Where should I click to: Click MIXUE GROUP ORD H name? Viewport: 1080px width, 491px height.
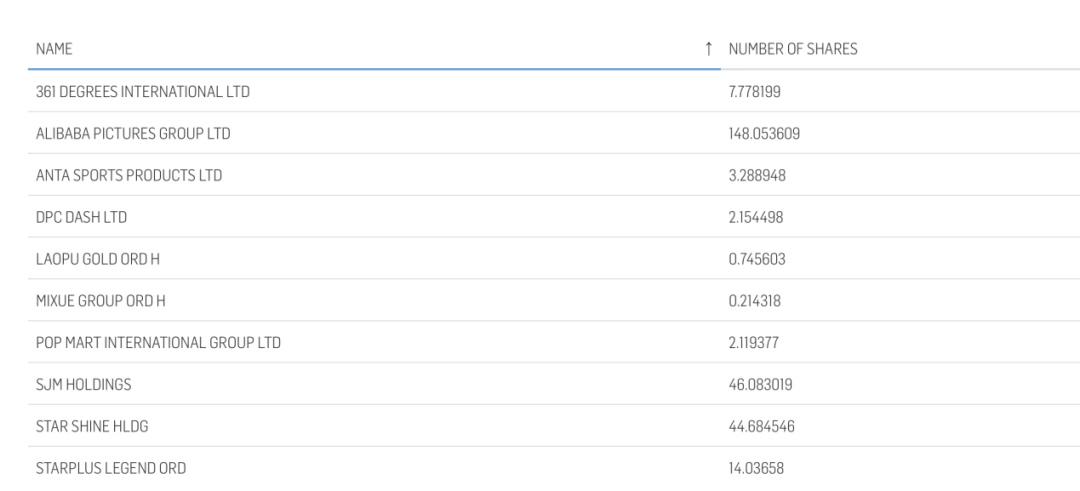(x=100, y=301)
